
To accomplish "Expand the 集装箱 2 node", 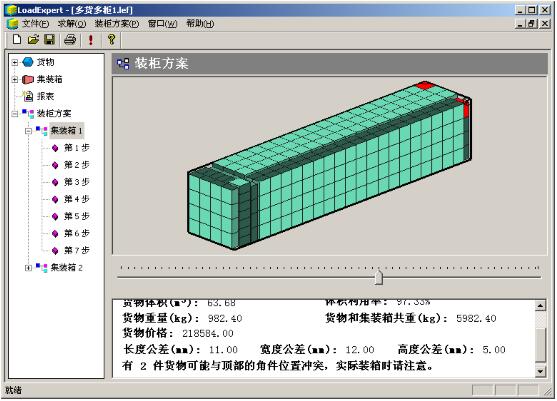I will pos(28,268).
